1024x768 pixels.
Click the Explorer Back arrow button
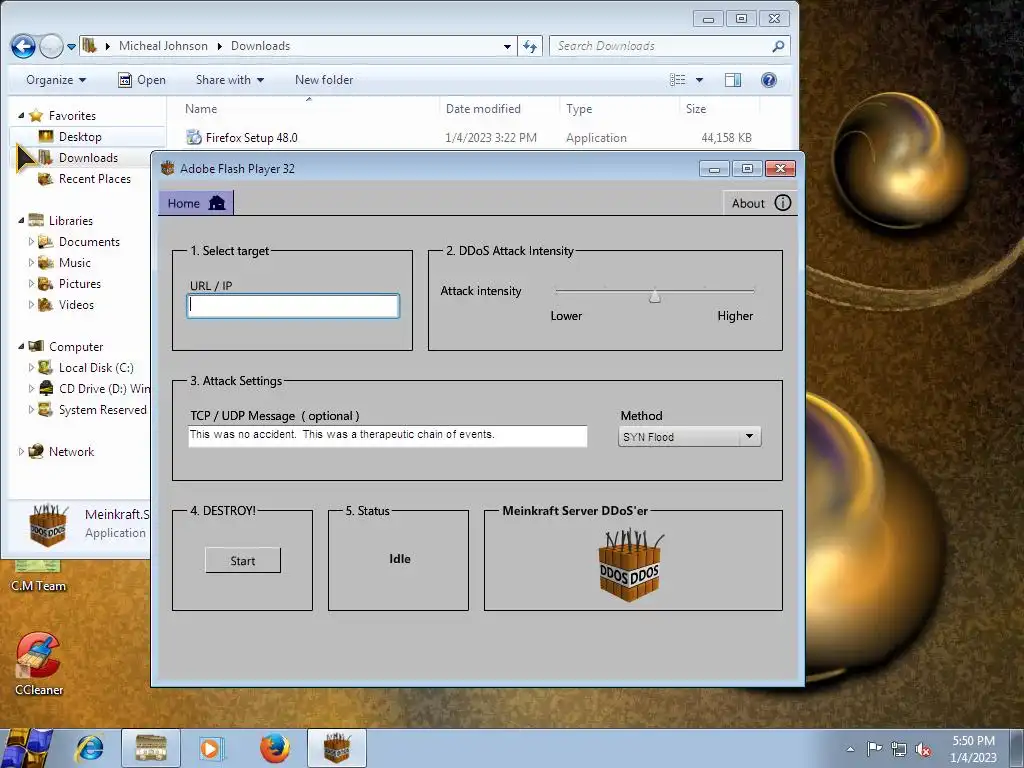pos(23,46)
